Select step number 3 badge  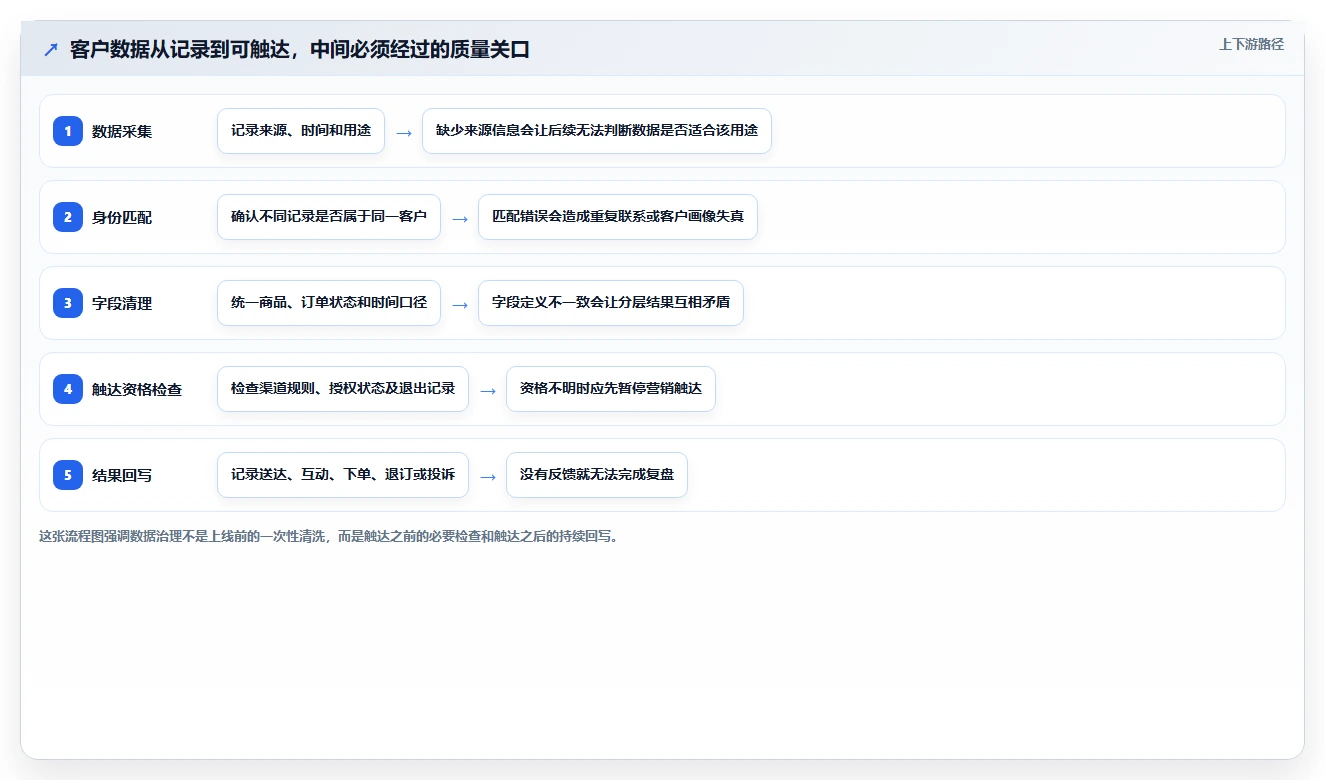pos(68,303)
